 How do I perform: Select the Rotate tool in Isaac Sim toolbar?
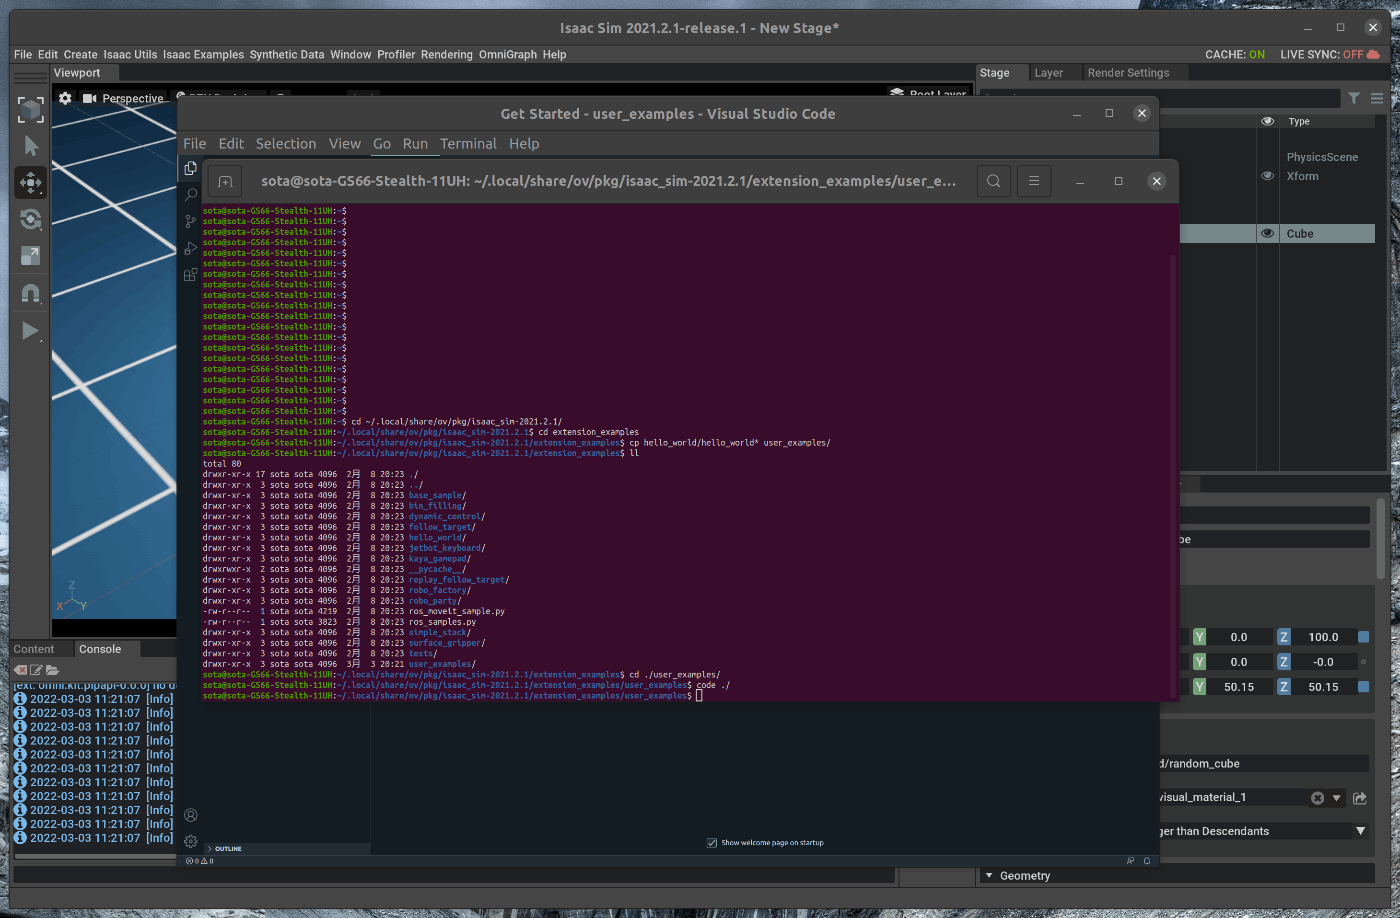pos(31,219)
